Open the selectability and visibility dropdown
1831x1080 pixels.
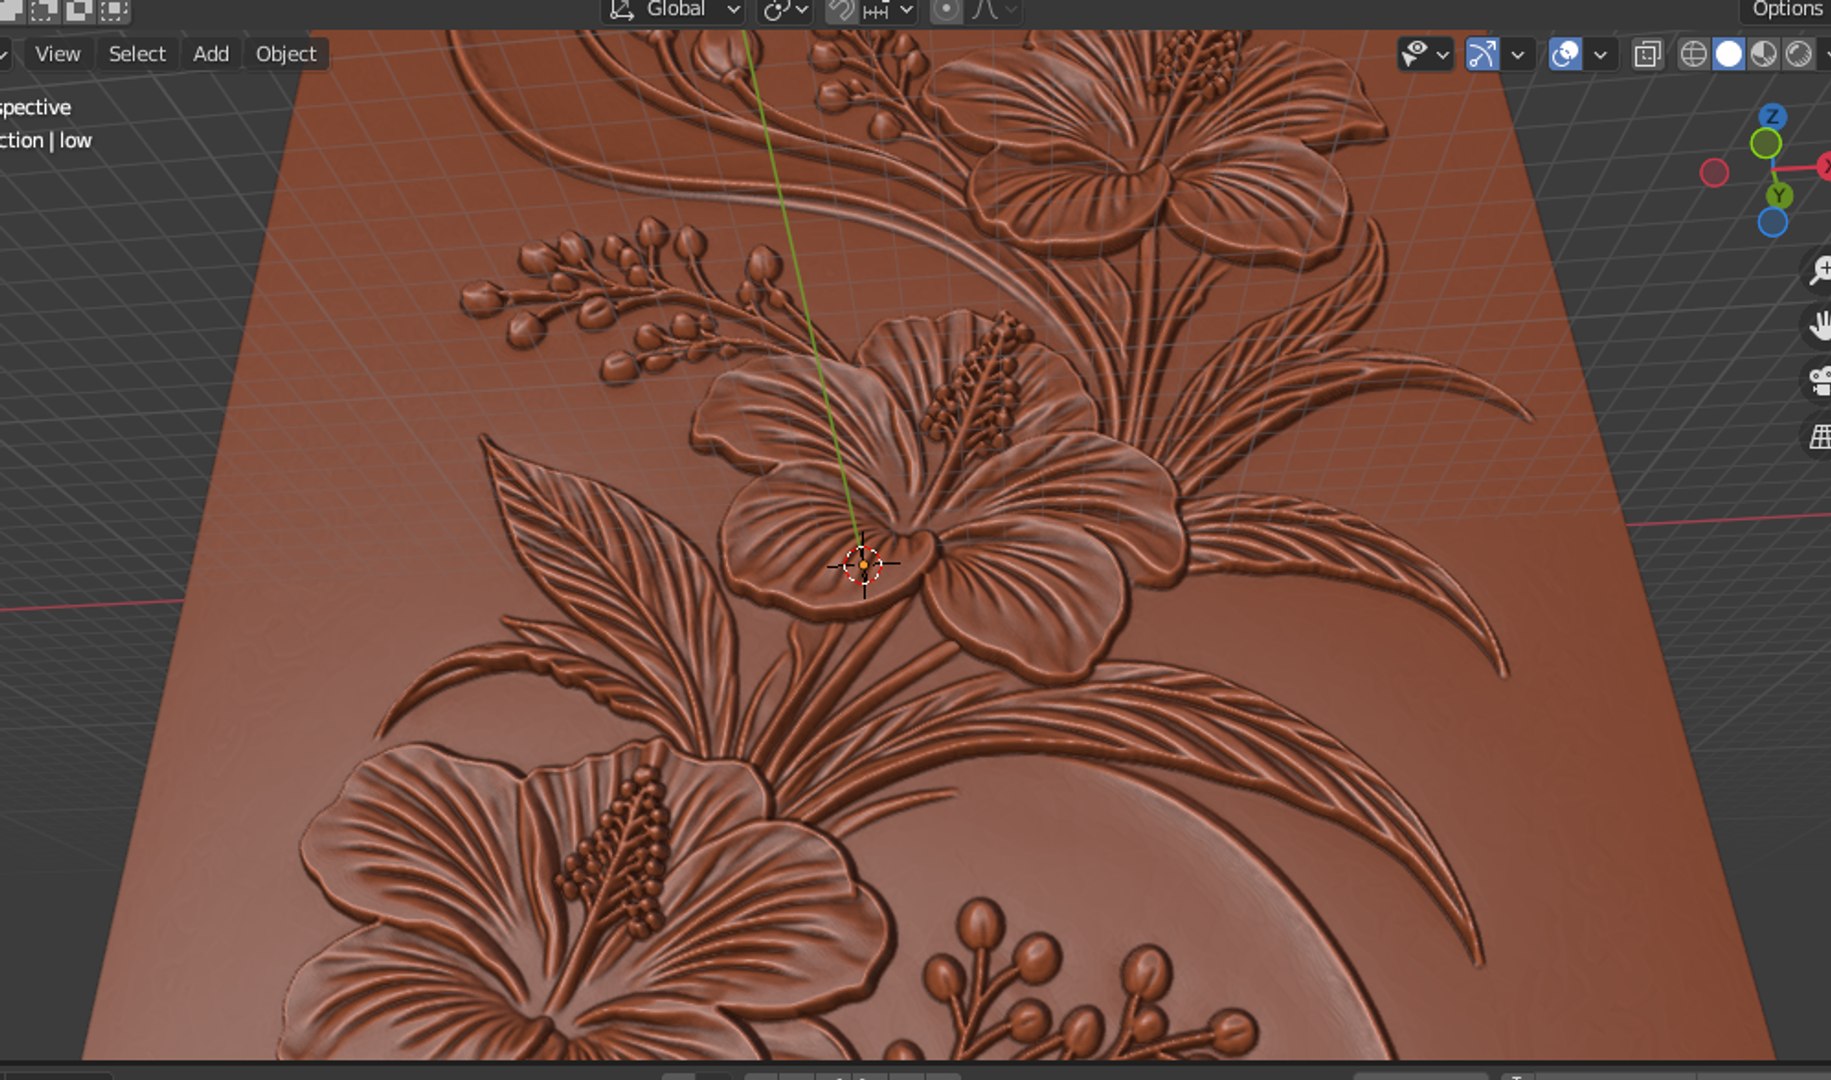[1425, 54]
